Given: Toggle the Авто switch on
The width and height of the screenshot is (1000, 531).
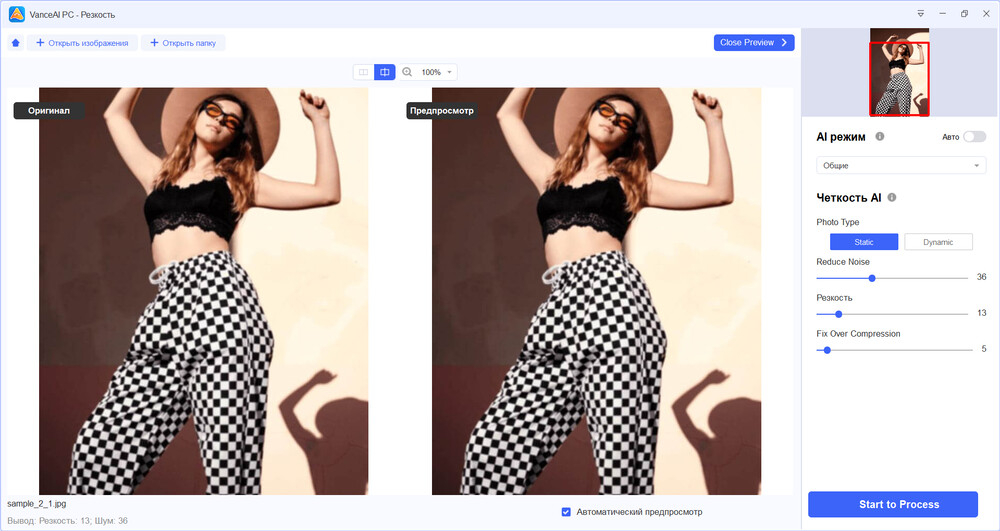Looking at the screenshot, I should click(x=974, y=136).
